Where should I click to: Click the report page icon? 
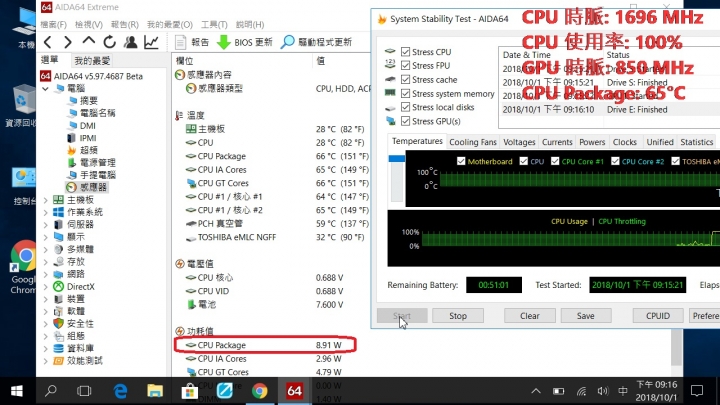pyautogui.click(x=180, y=42)
